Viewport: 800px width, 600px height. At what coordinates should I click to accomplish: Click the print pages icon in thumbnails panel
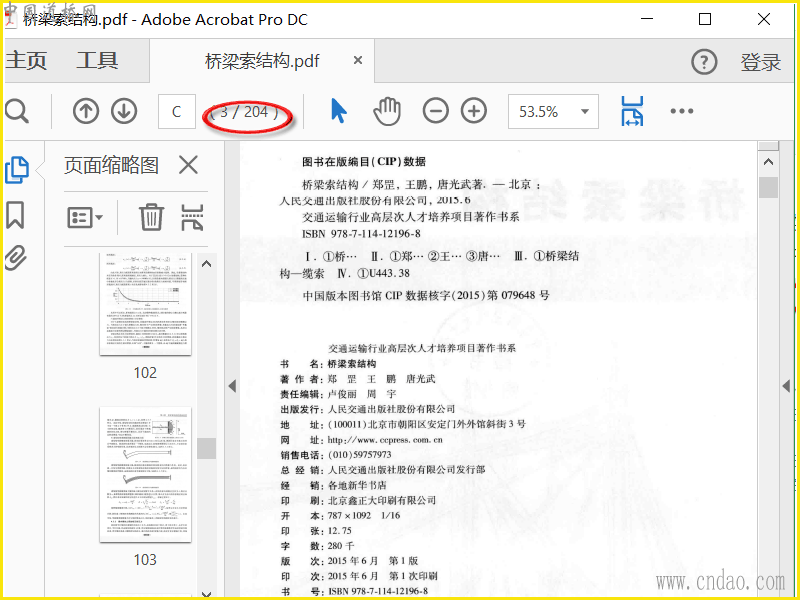[x=192, y=217]
